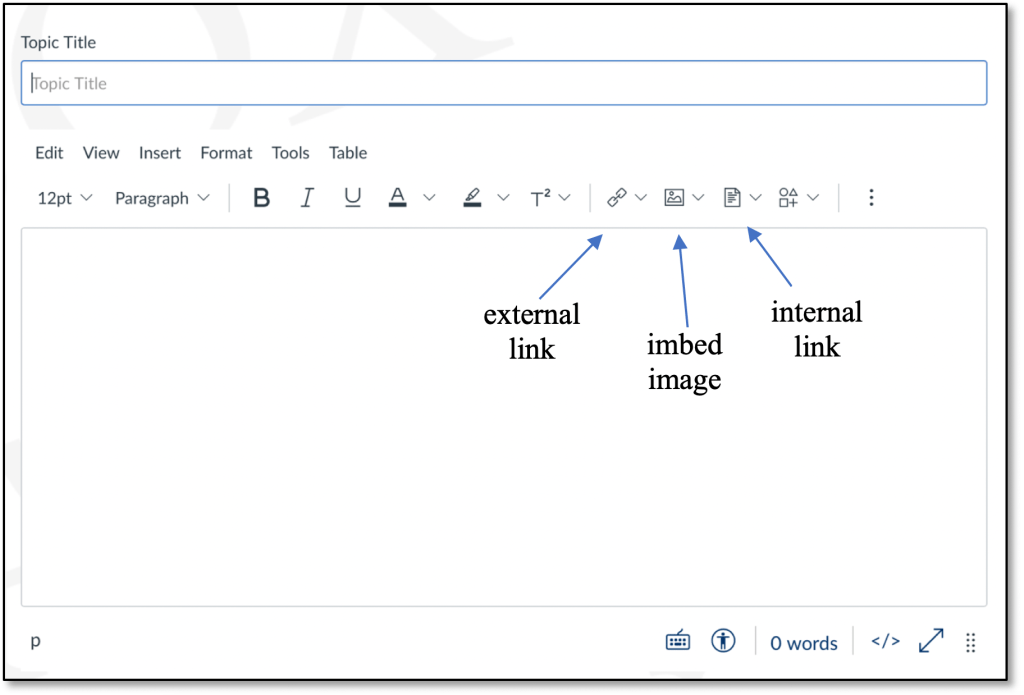1024x695 pixels.
Task: Click the document link icon
Action: point(732,198)
